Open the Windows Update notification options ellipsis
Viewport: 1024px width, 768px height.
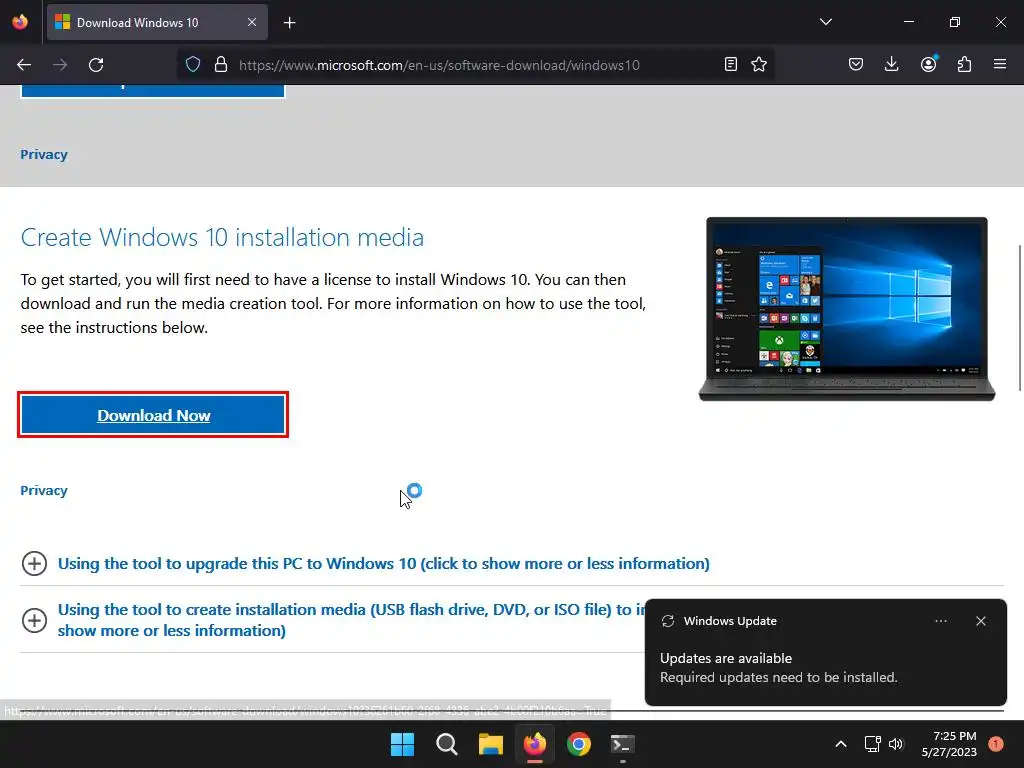pos(940,621)
